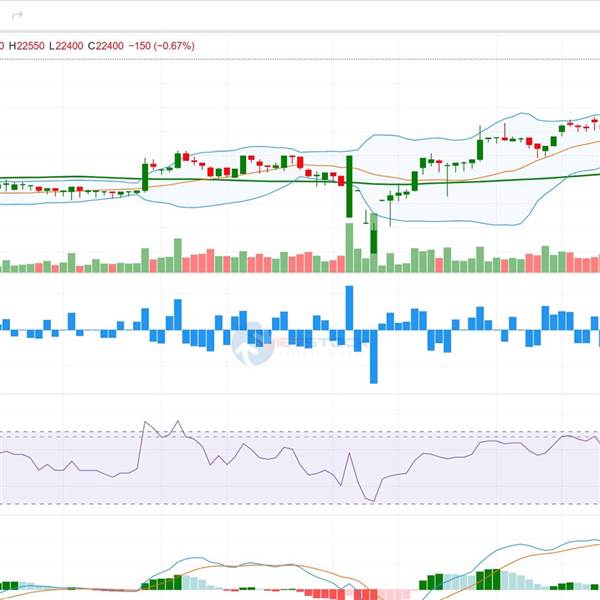Click the redo arrow icon
Screen dimensions: 600x600
18,15
